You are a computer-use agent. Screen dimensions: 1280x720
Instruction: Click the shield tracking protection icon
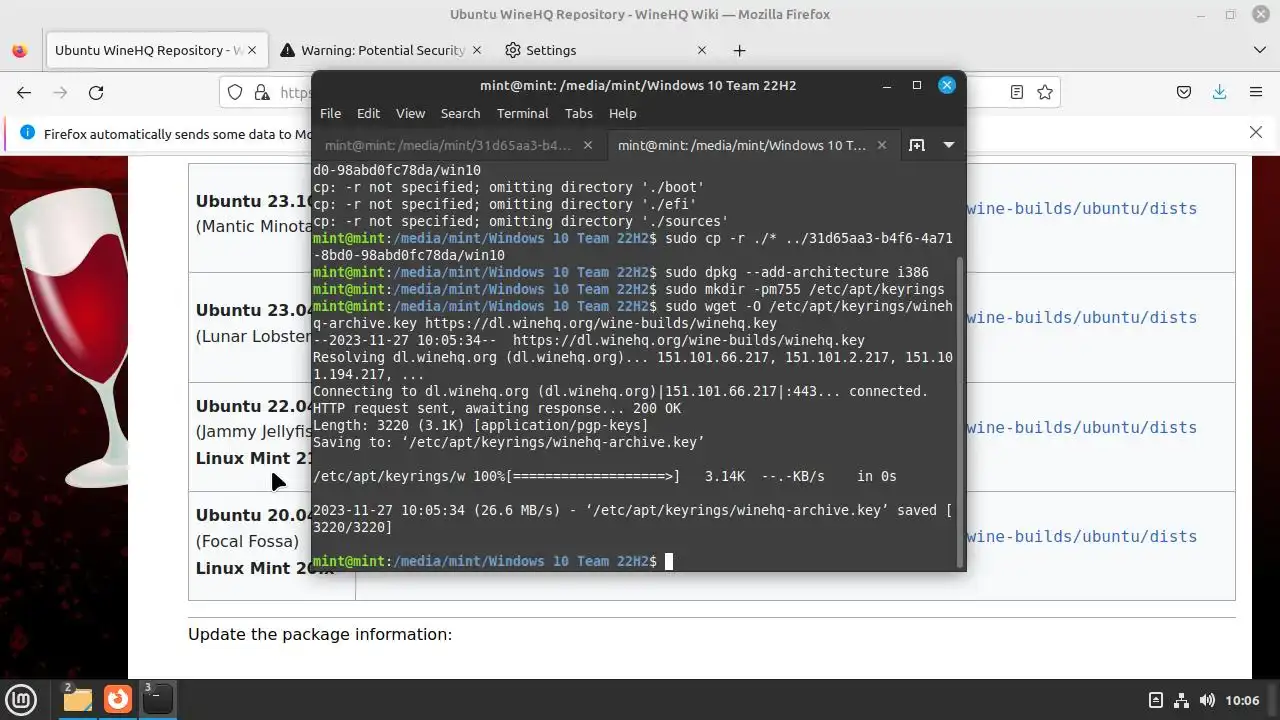(x=235, y=92)
